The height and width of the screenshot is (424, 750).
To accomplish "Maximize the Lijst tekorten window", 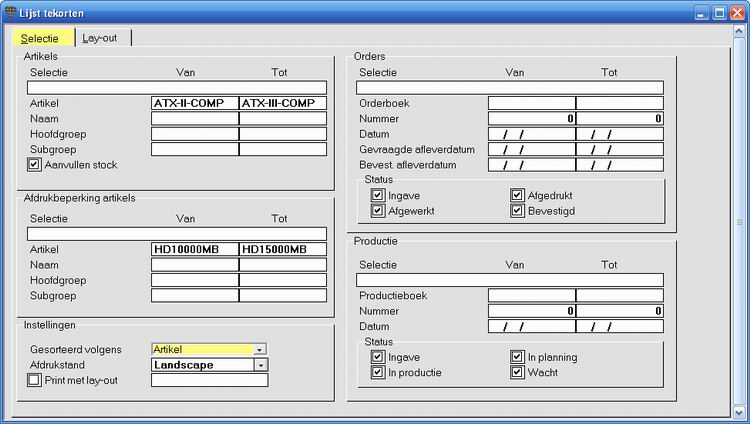I will [x=719, y=12].
